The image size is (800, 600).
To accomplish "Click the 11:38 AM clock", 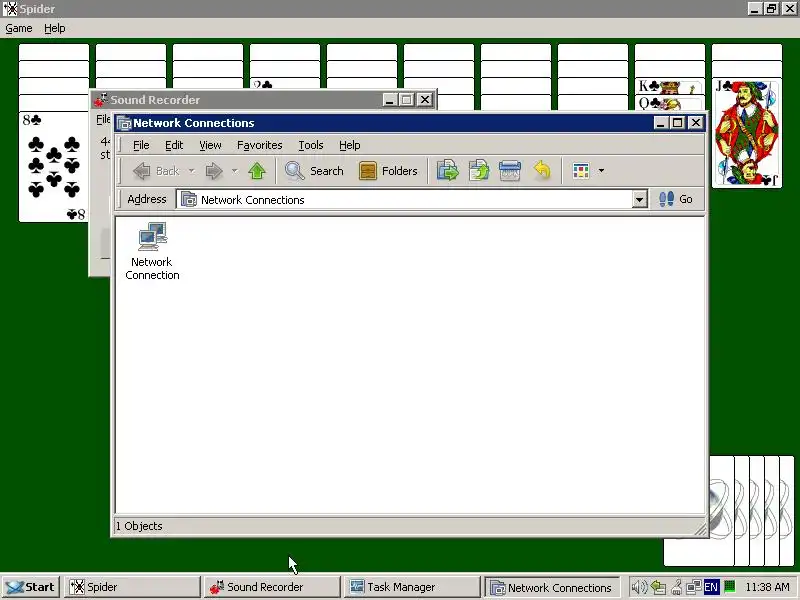I will tap(767, 587).
